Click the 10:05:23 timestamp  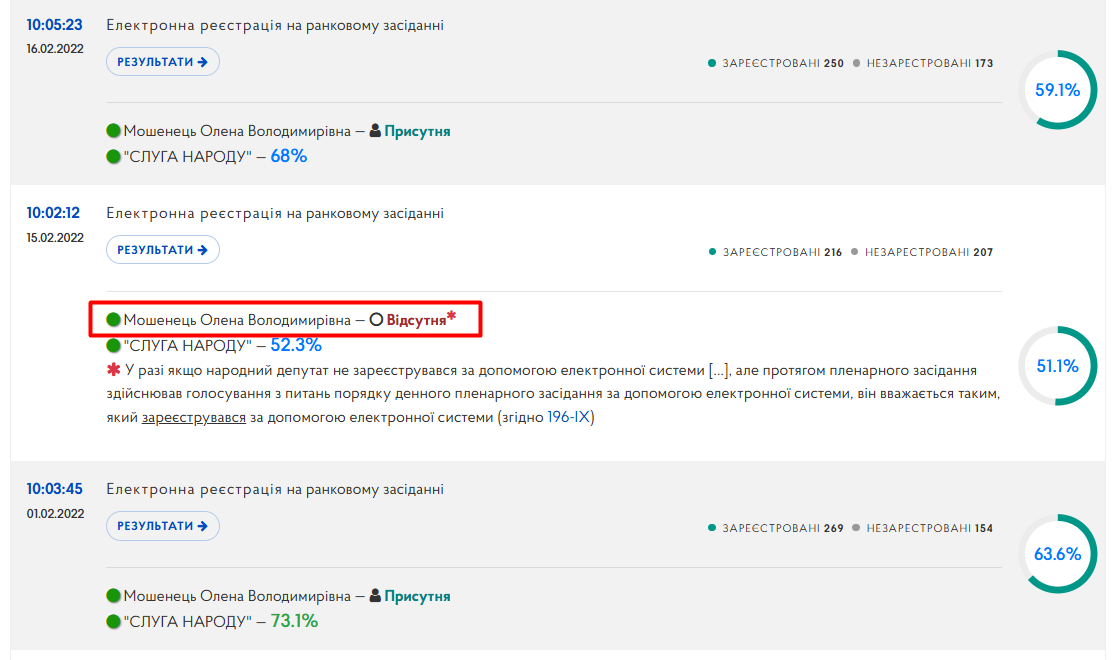pyautogui.click(x=55, y=25)
